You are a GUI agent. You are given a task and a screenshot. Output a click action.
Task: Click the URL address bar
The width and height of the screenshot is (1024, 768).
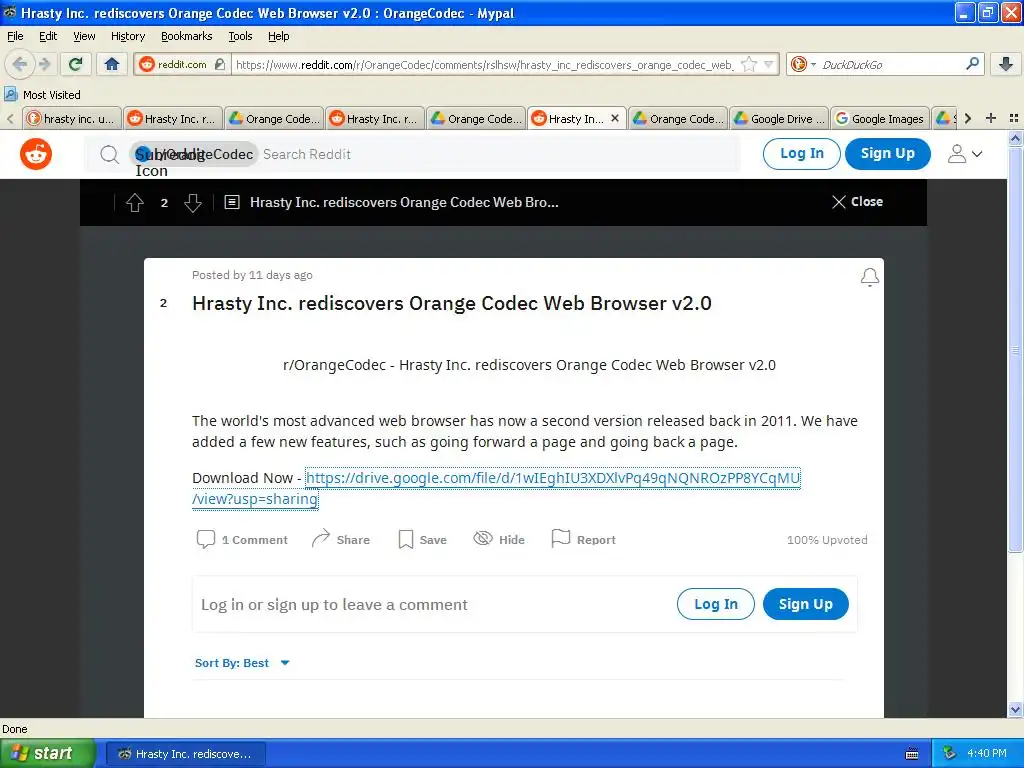483,64
